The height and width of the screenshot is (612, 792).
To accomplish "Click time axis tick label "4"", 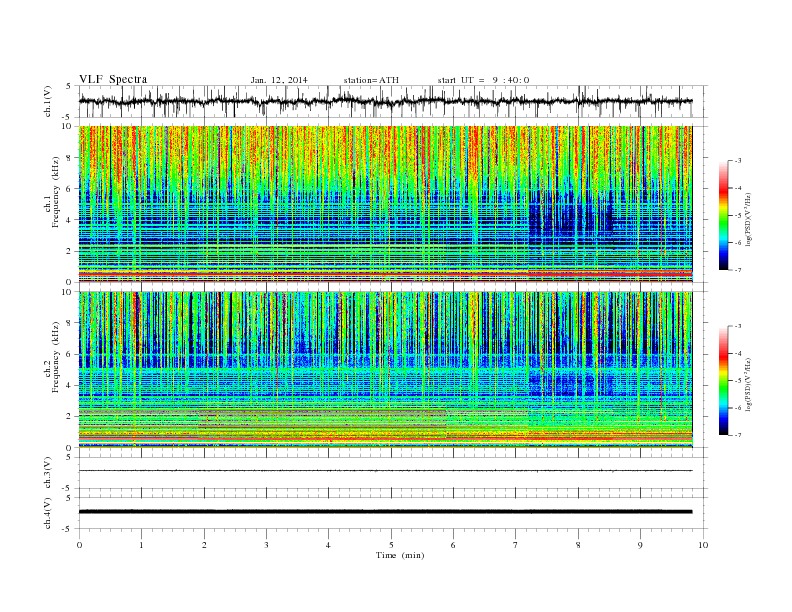I will 328,545.
